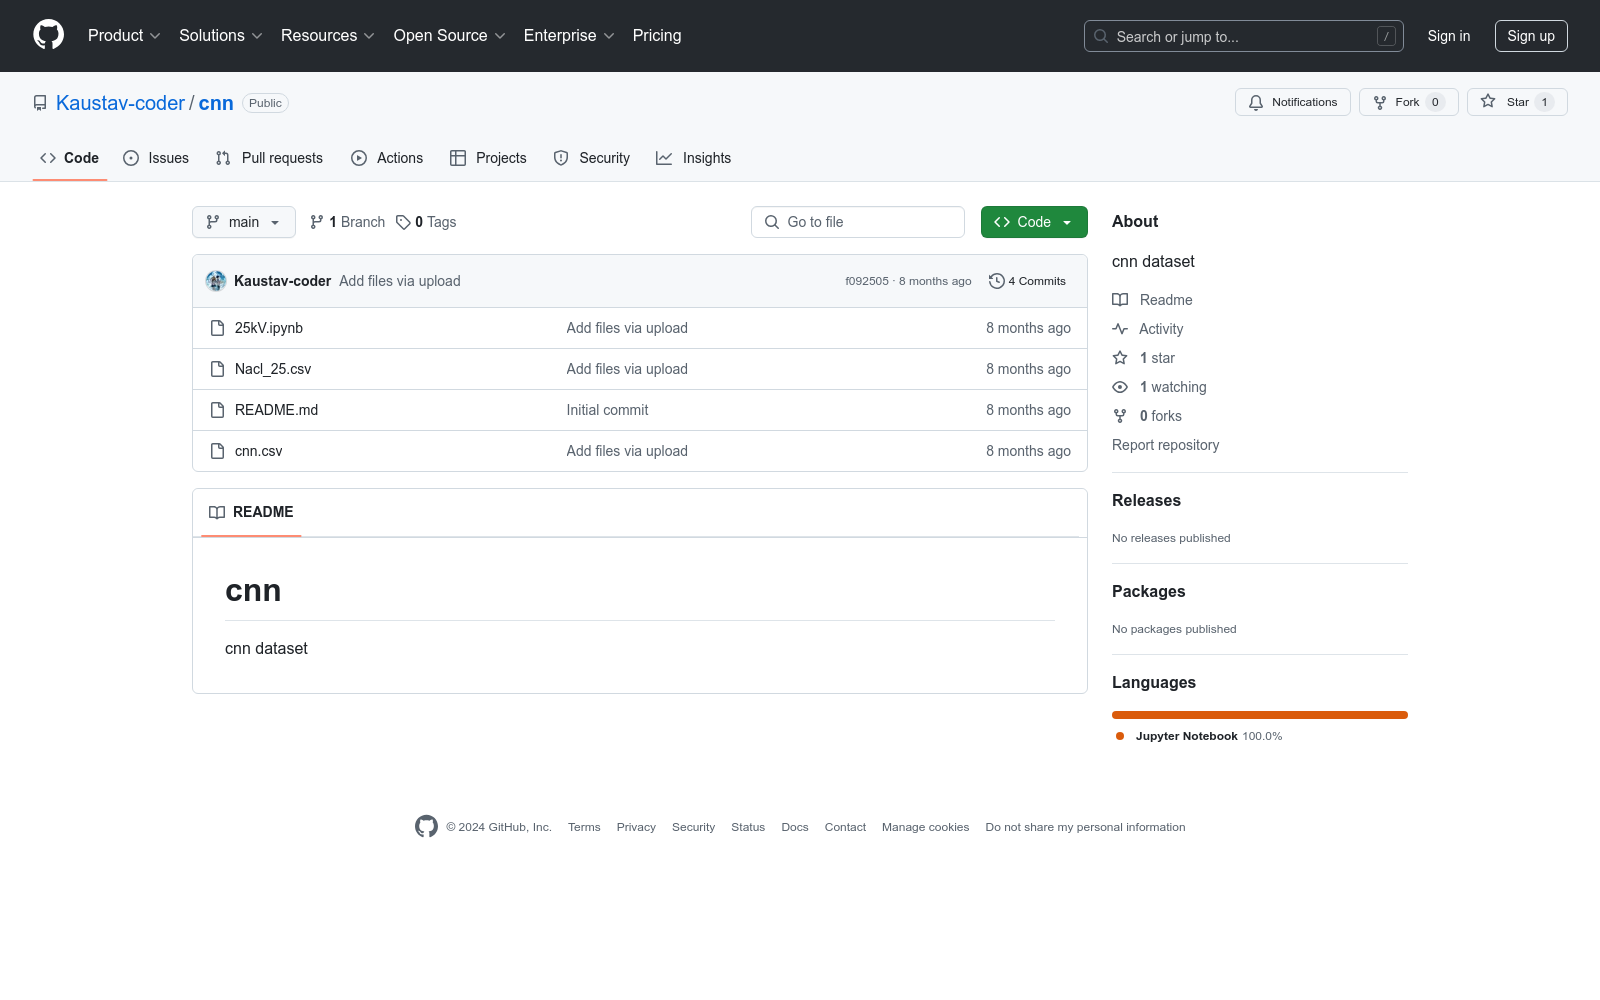Image resolution: width=1600 pixels, height=1000 pixels.
Task: Click the Manage cookies footer link
Action: tap(925, 827)
